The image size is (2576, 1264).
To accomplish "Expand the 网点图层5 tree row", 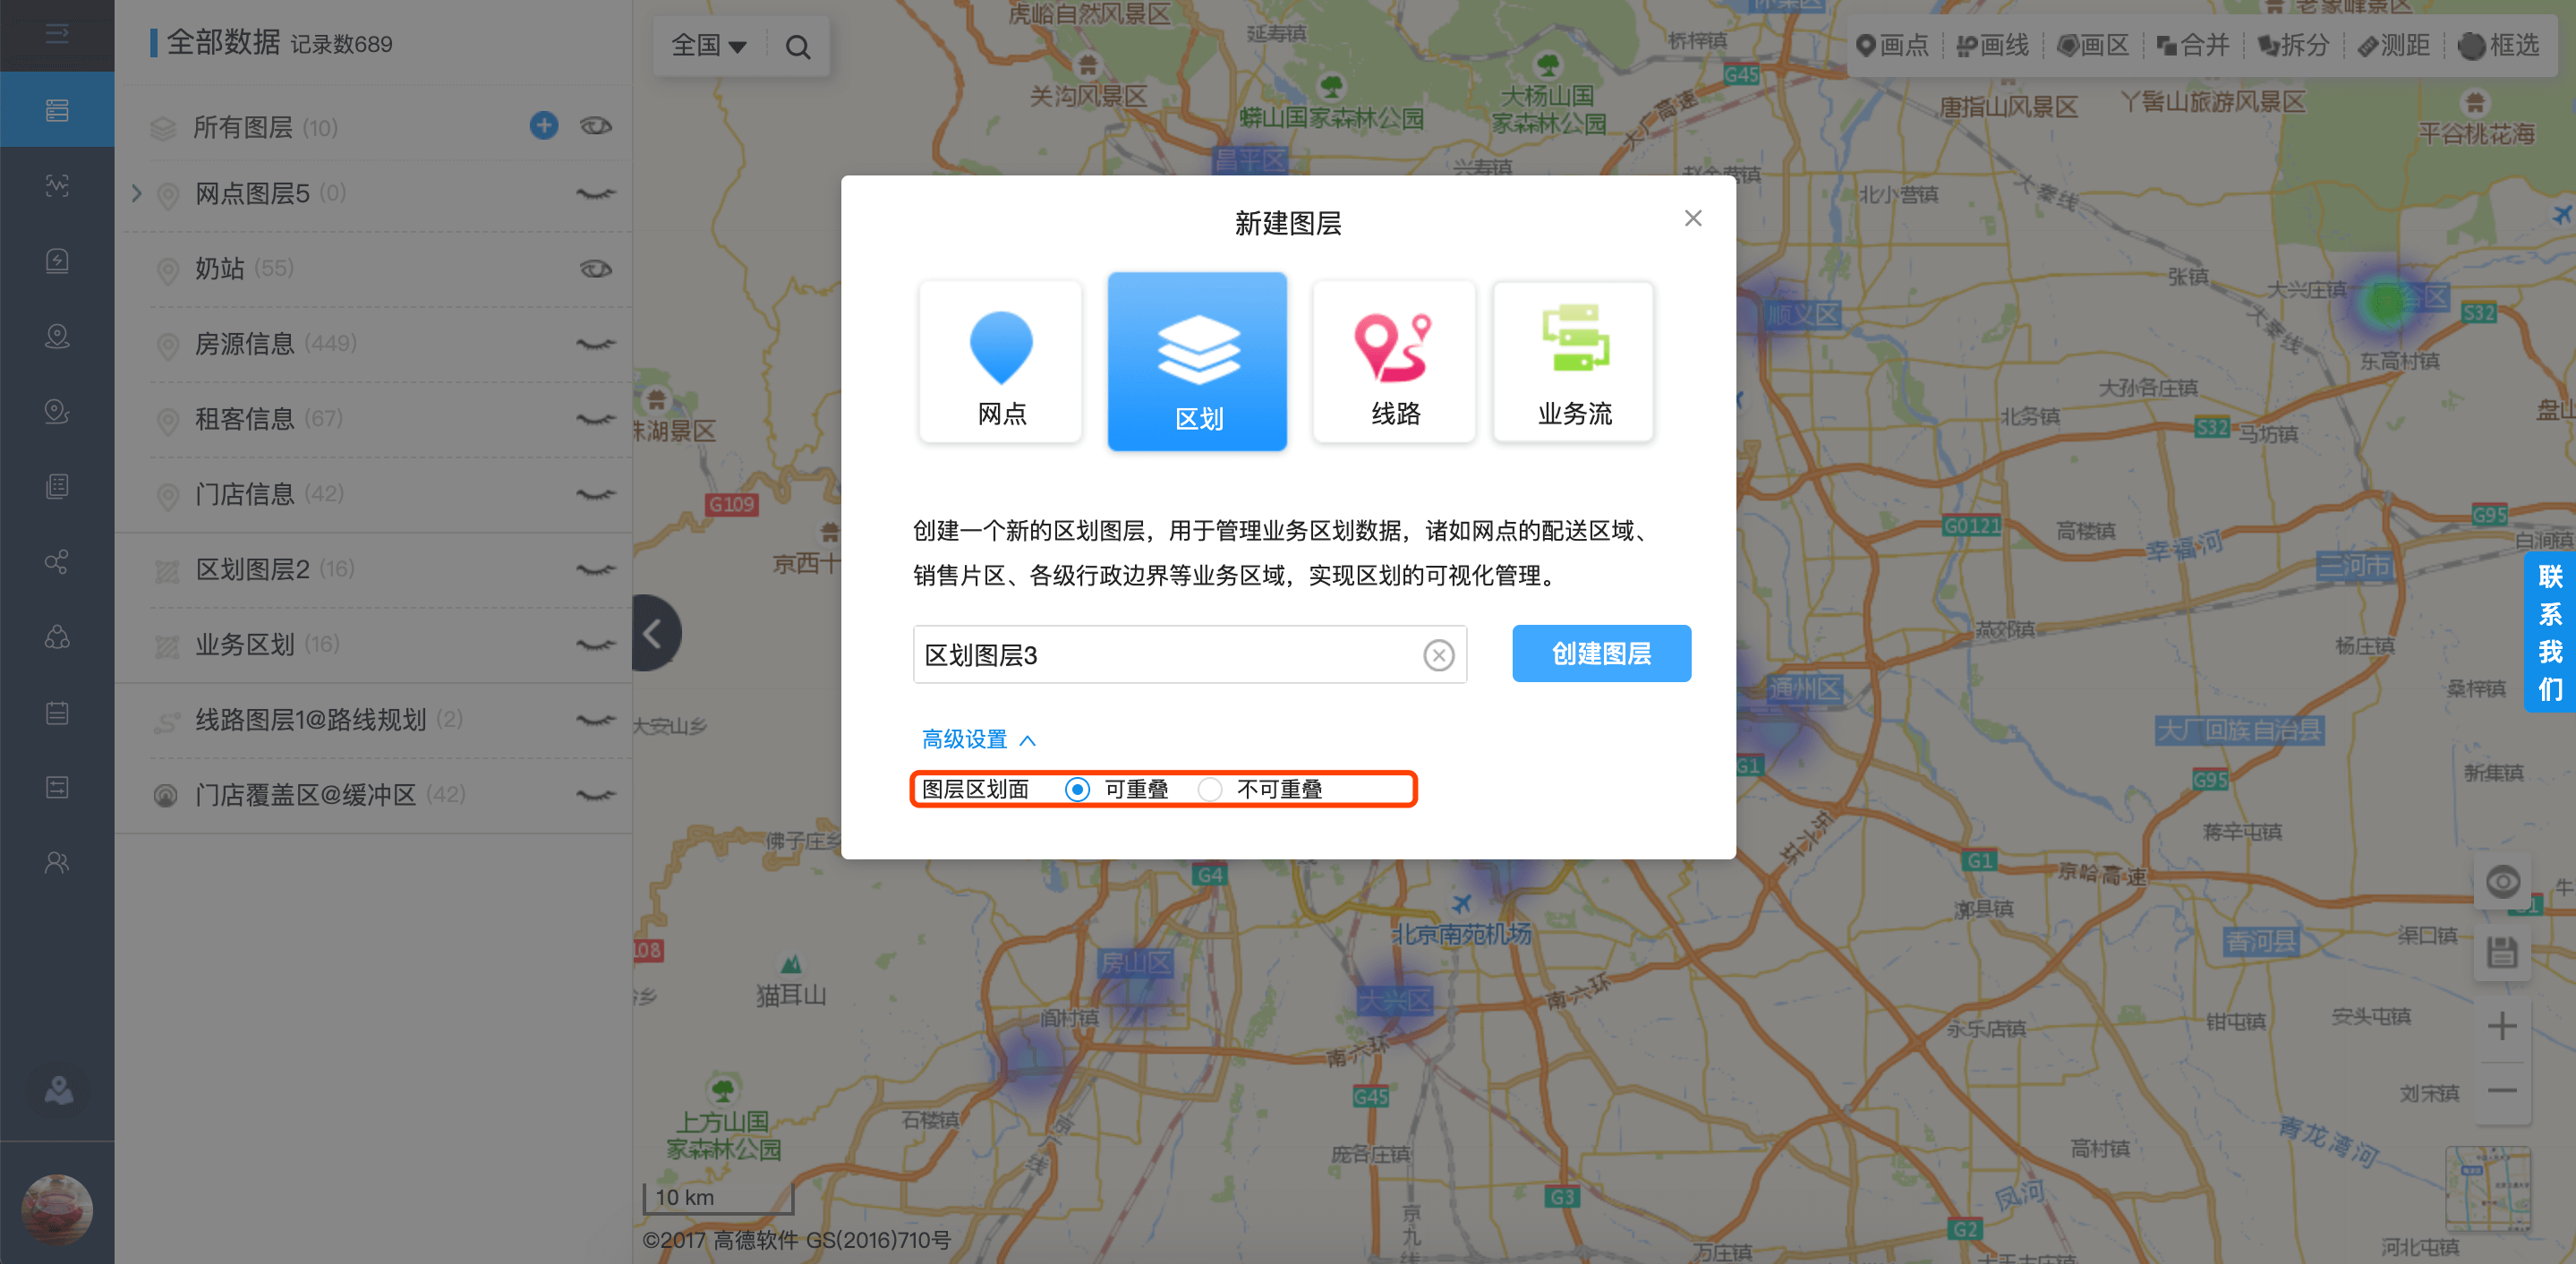I will 137,193.
